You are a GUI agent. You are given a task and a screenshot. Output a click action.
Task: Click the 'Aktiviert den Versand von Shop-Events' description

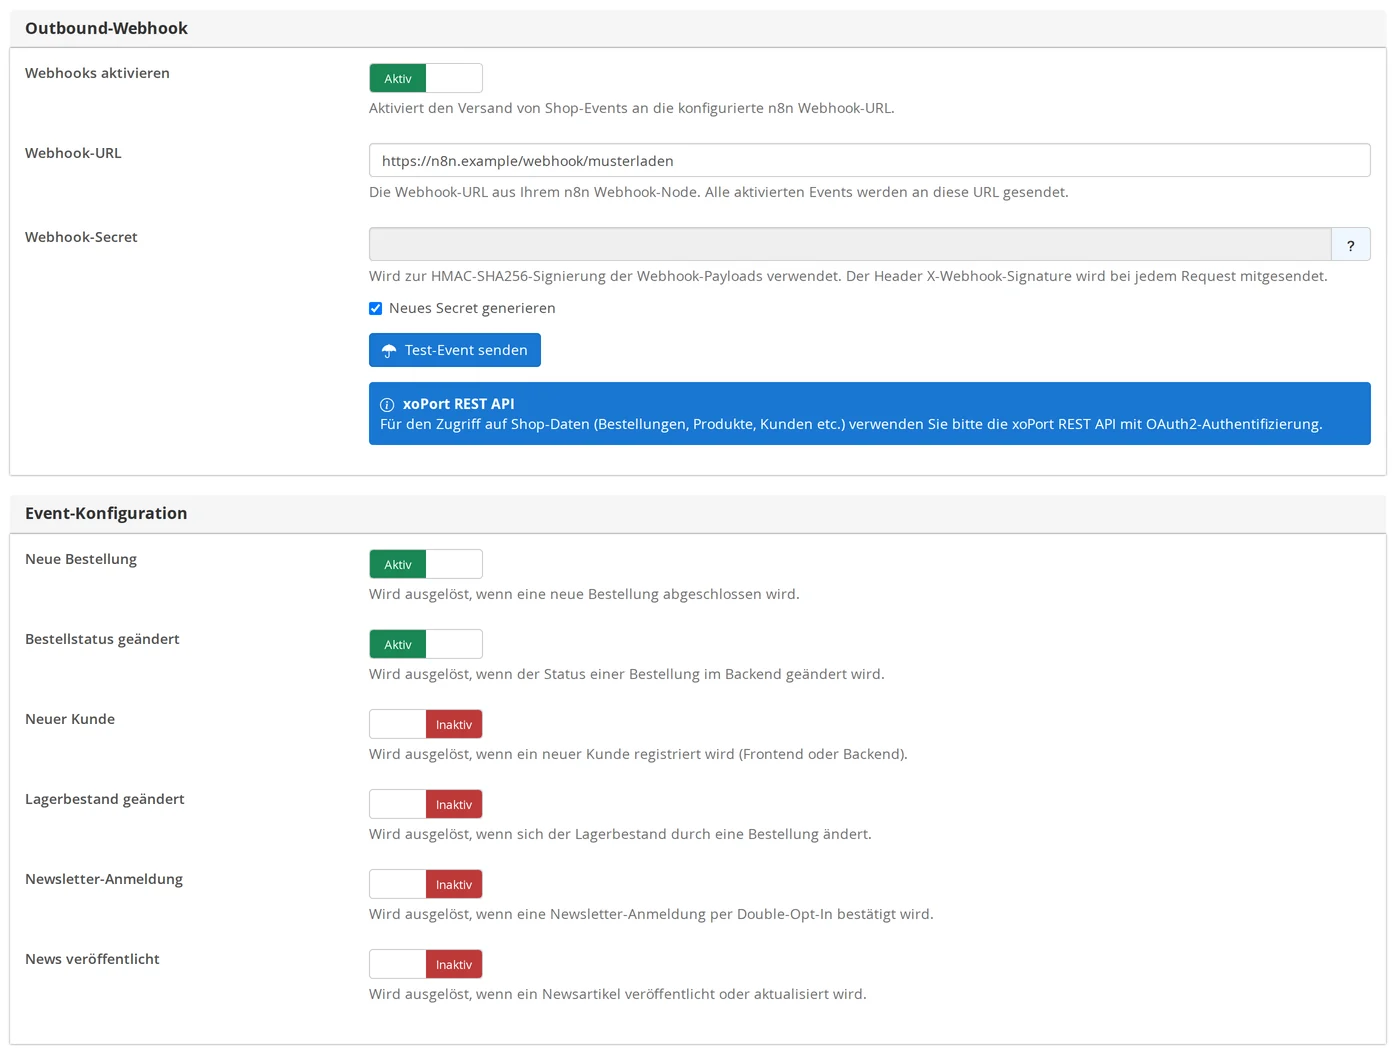(x=632, y=108)
